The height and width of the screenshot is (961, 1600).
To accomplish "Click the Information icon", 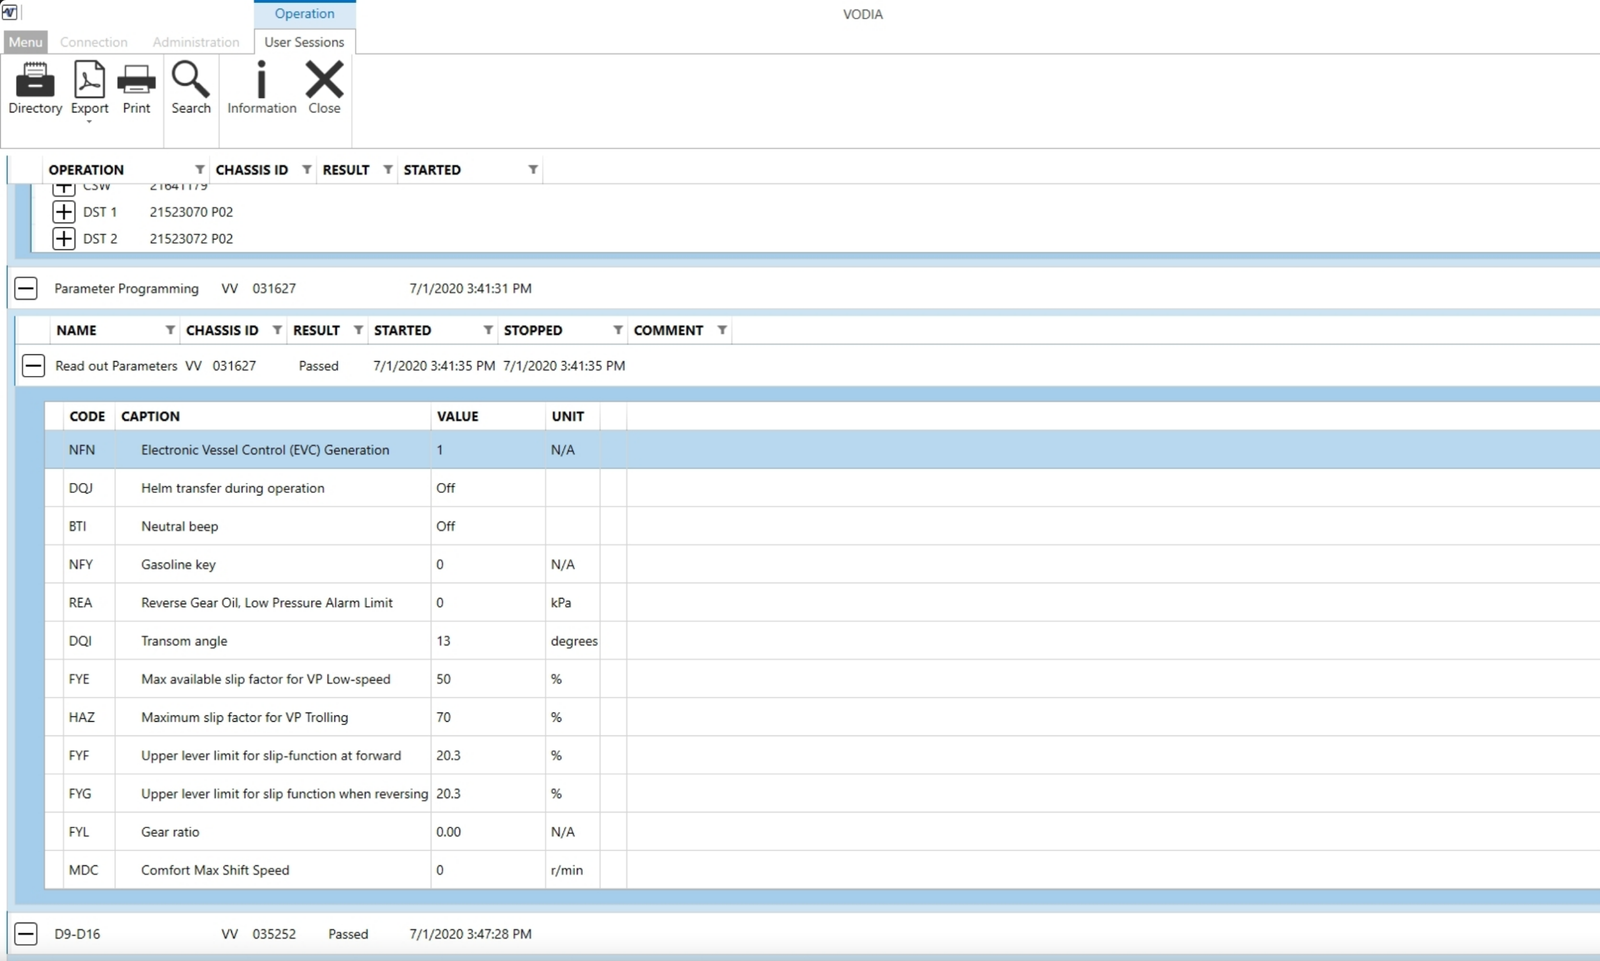I will [261, 81].
